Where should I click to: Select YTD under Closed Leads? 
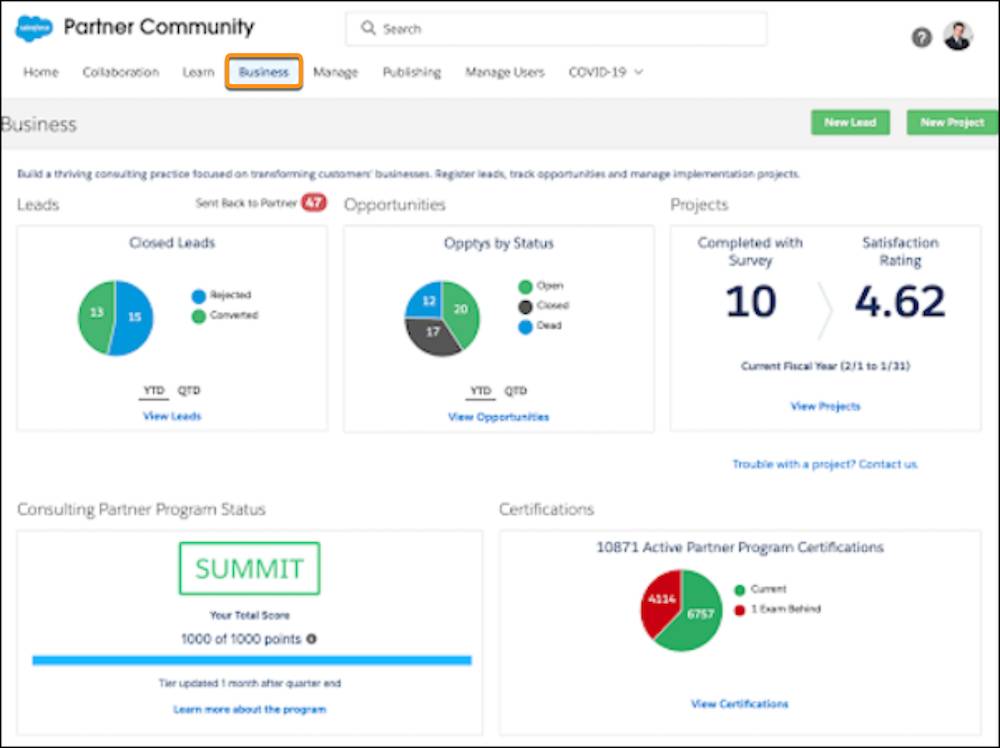(154, 390)
